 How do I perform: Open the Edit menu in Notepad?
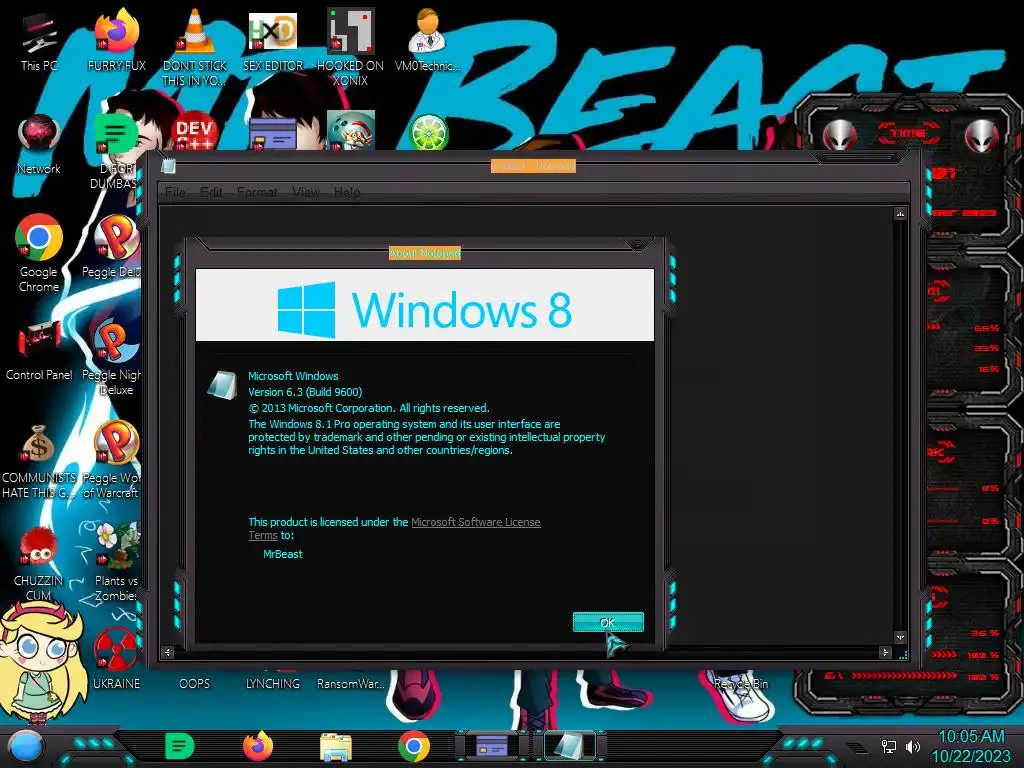tap(211, 192)
